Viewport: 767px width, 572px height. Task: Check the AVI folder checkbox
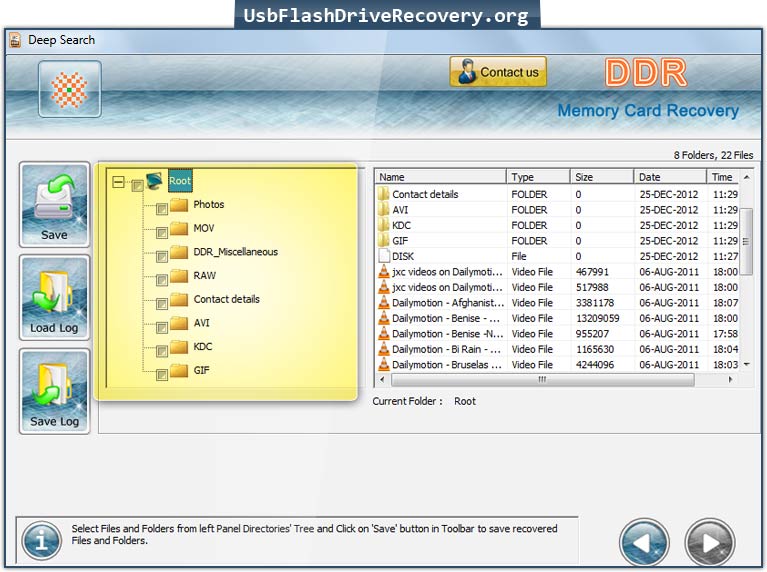(162, 328)
